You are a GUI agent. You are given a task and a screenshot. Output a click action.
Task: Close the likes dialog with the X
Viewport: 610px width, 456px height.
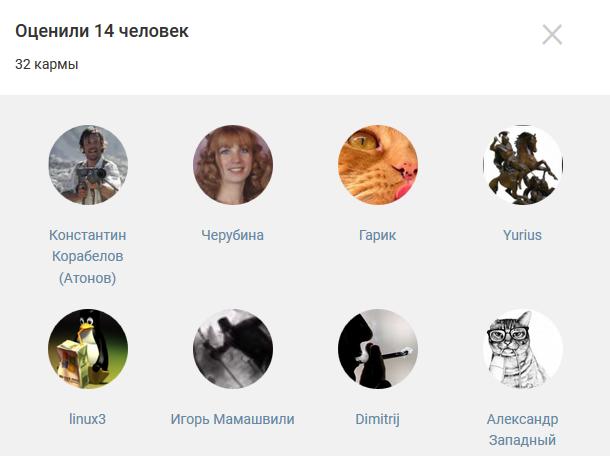click(x=552, y=35)
